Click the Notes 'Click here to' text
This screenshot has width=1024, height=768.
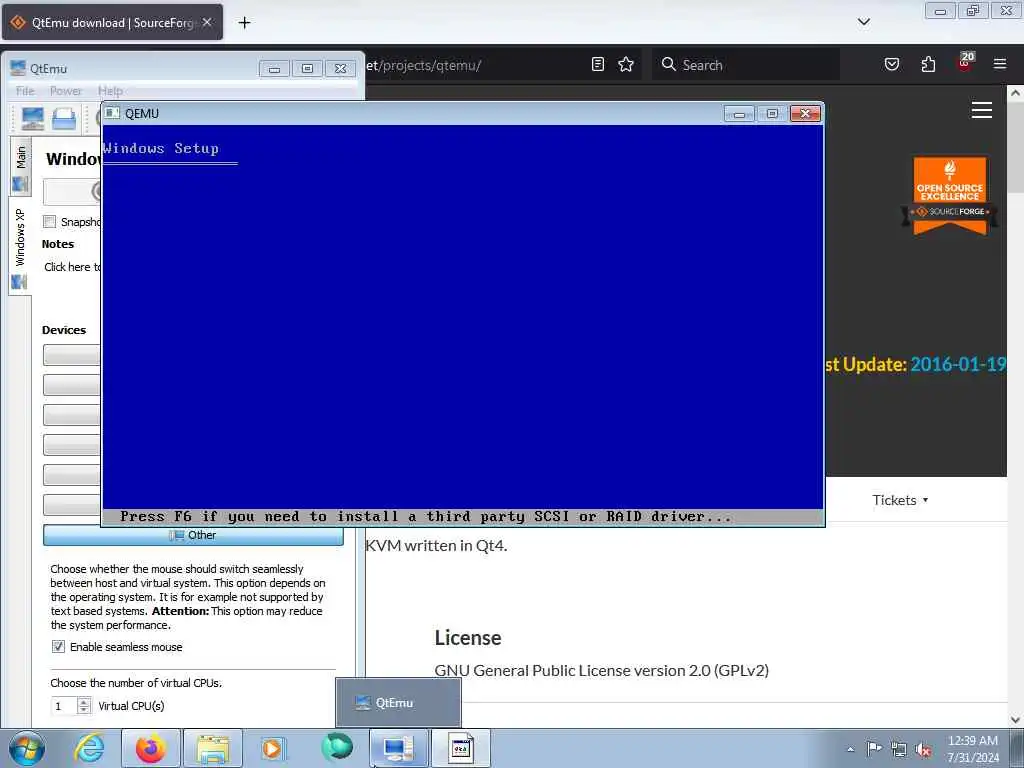pos(72,266)
